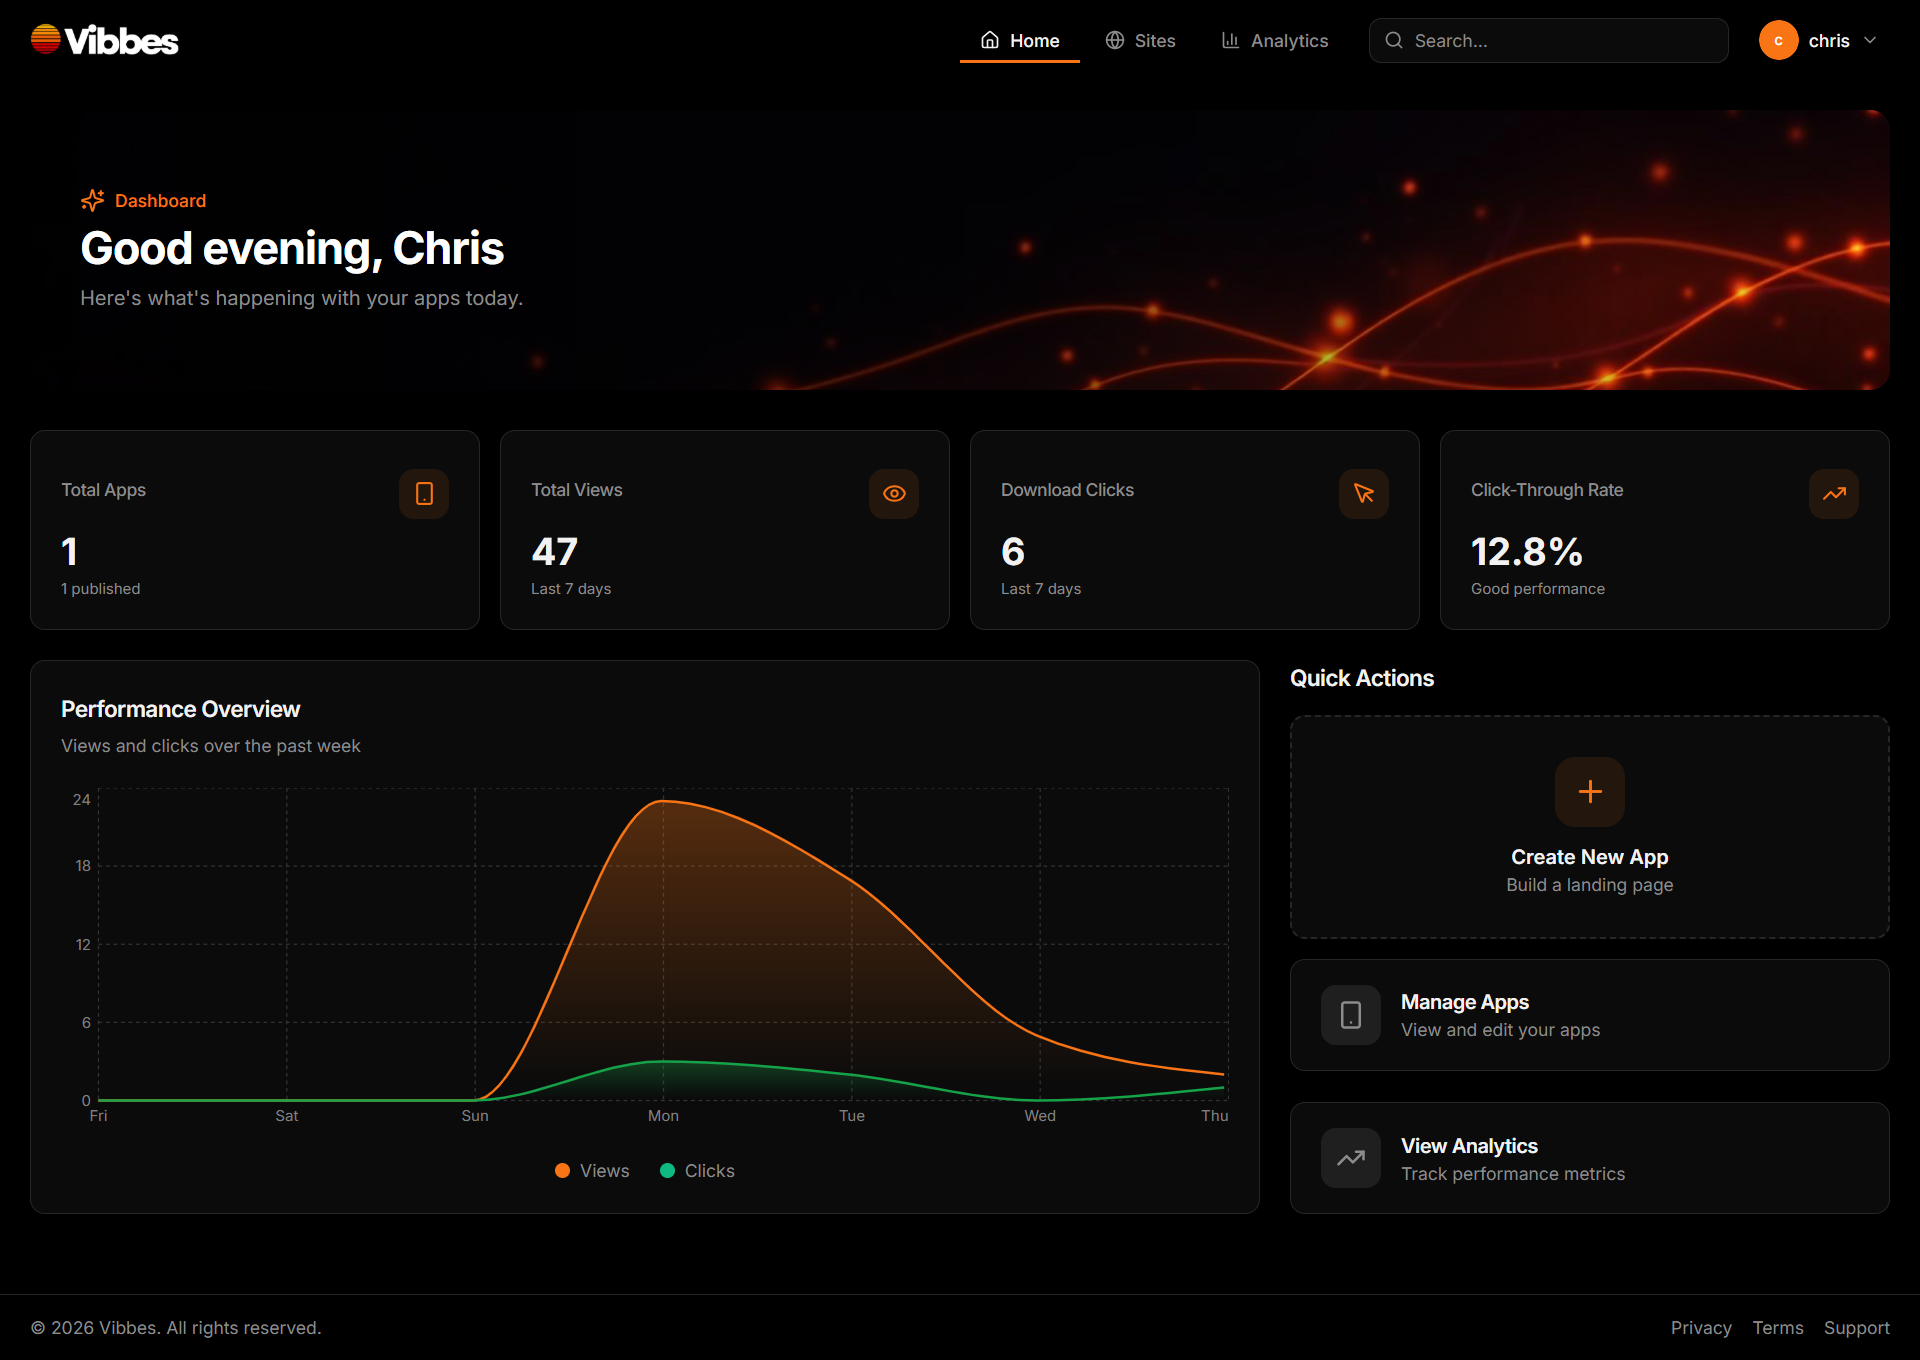Open the Sites tab in navigation

point(1140,40)
